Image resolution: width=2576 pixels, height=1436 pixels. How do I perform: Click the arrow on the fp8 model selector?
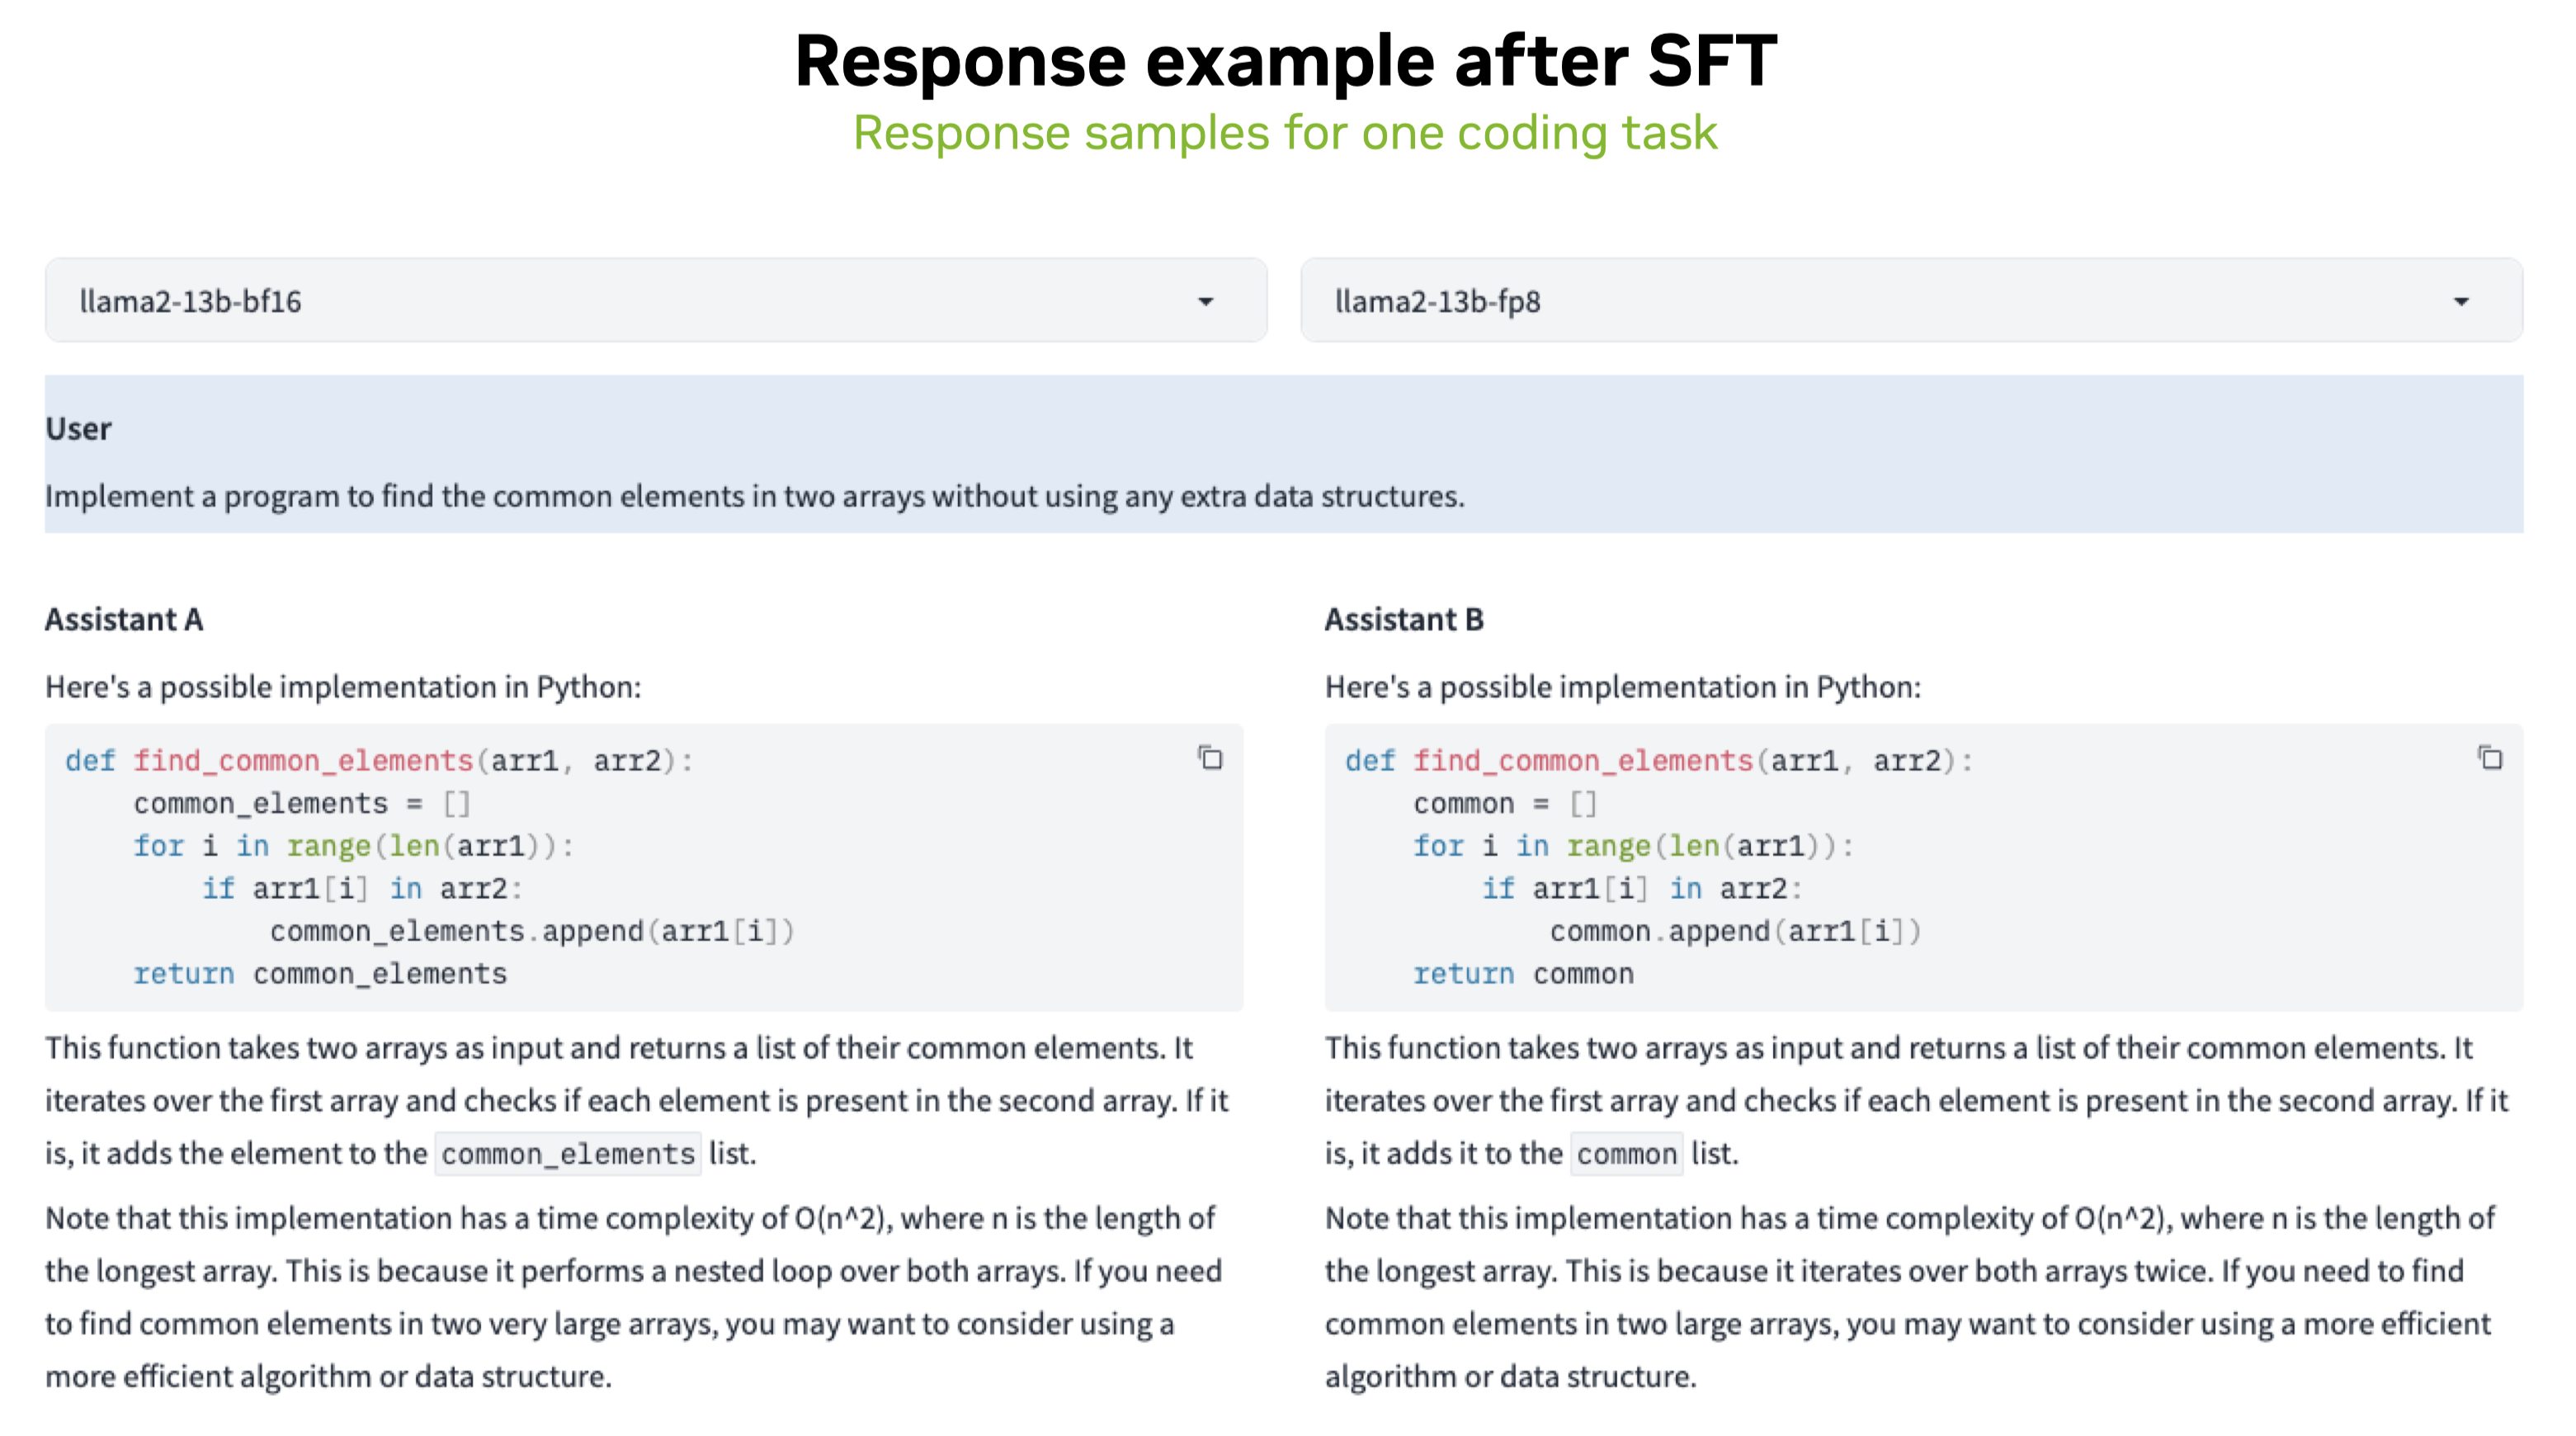(x=2461, y=301)
